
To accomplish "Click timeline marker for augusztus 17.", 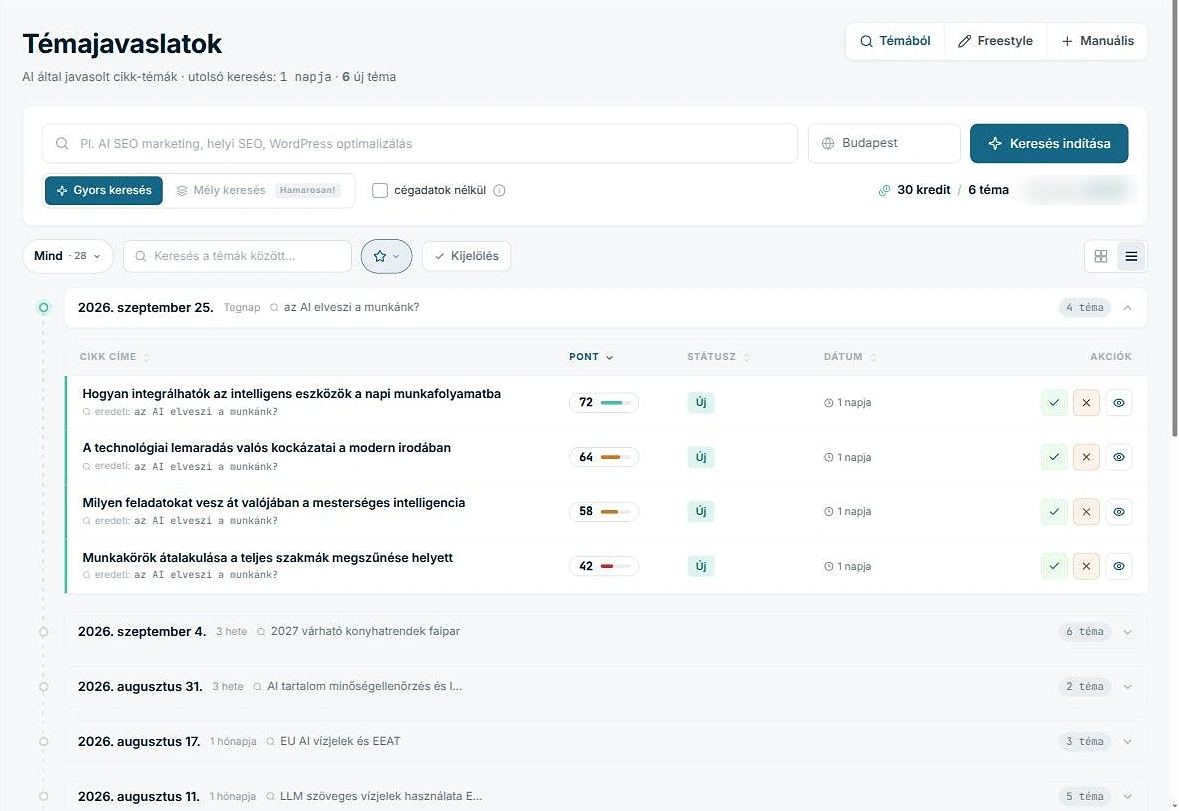I will [x=44, y=742].
